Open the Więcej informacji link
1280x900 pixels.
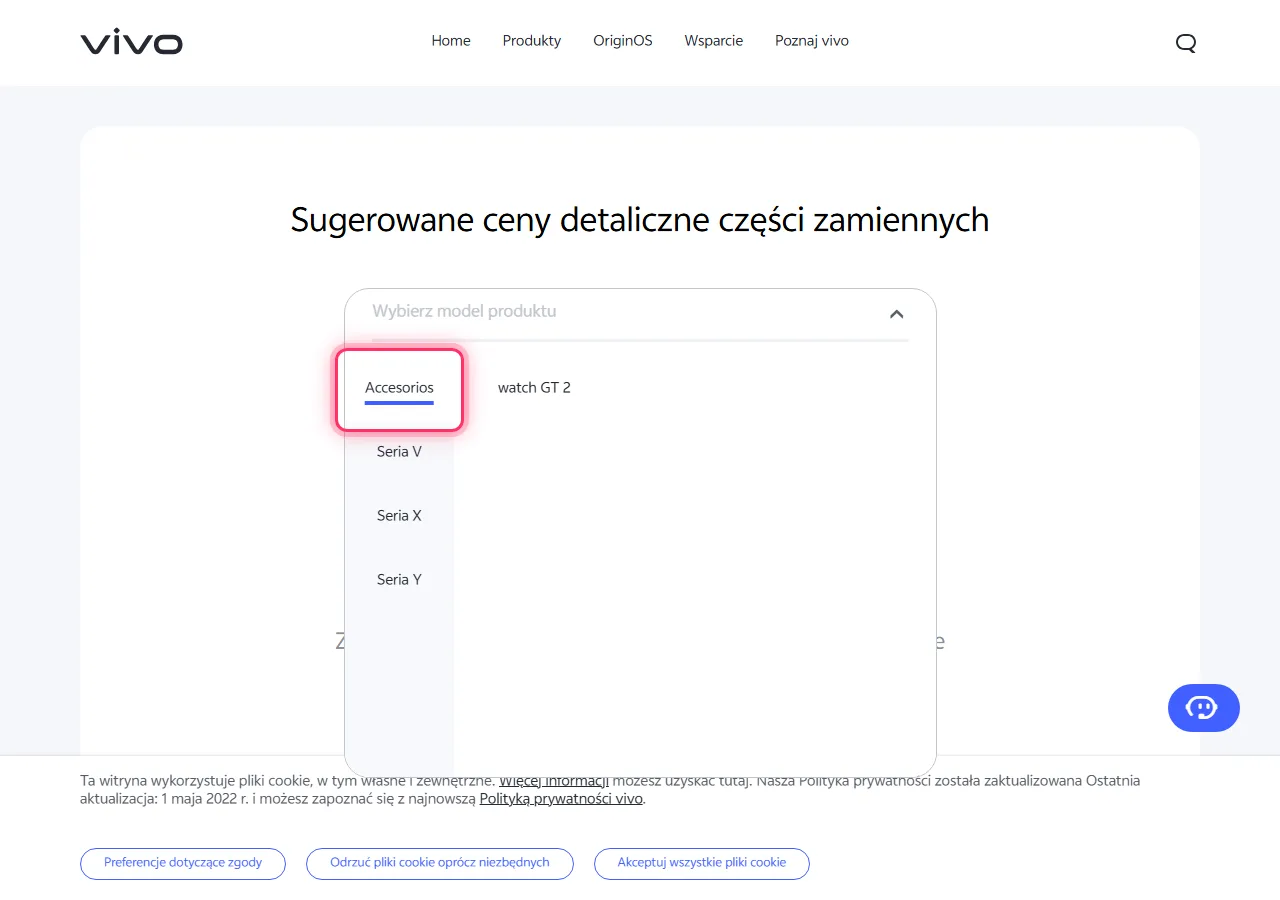pos(554,781)
